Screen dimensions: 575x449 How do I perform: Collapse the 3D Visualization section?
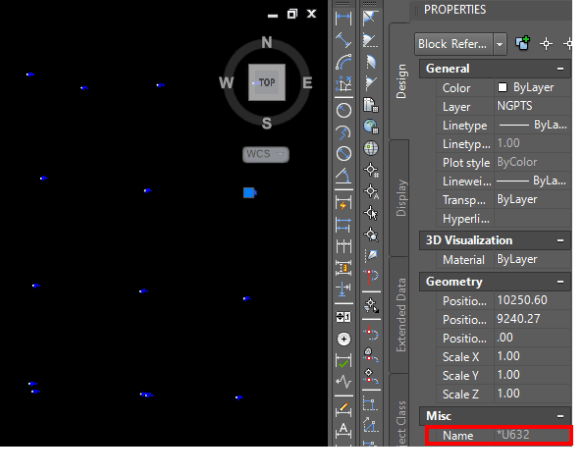coord(560,240)
